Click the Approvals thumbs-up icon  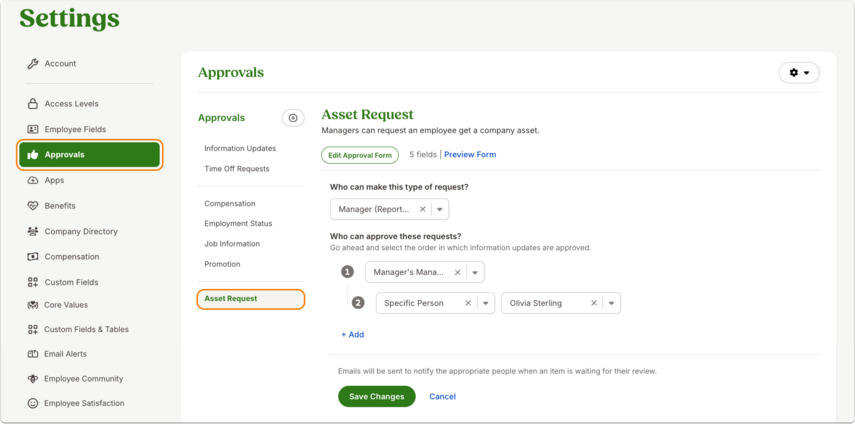click(x=32, y=155)
